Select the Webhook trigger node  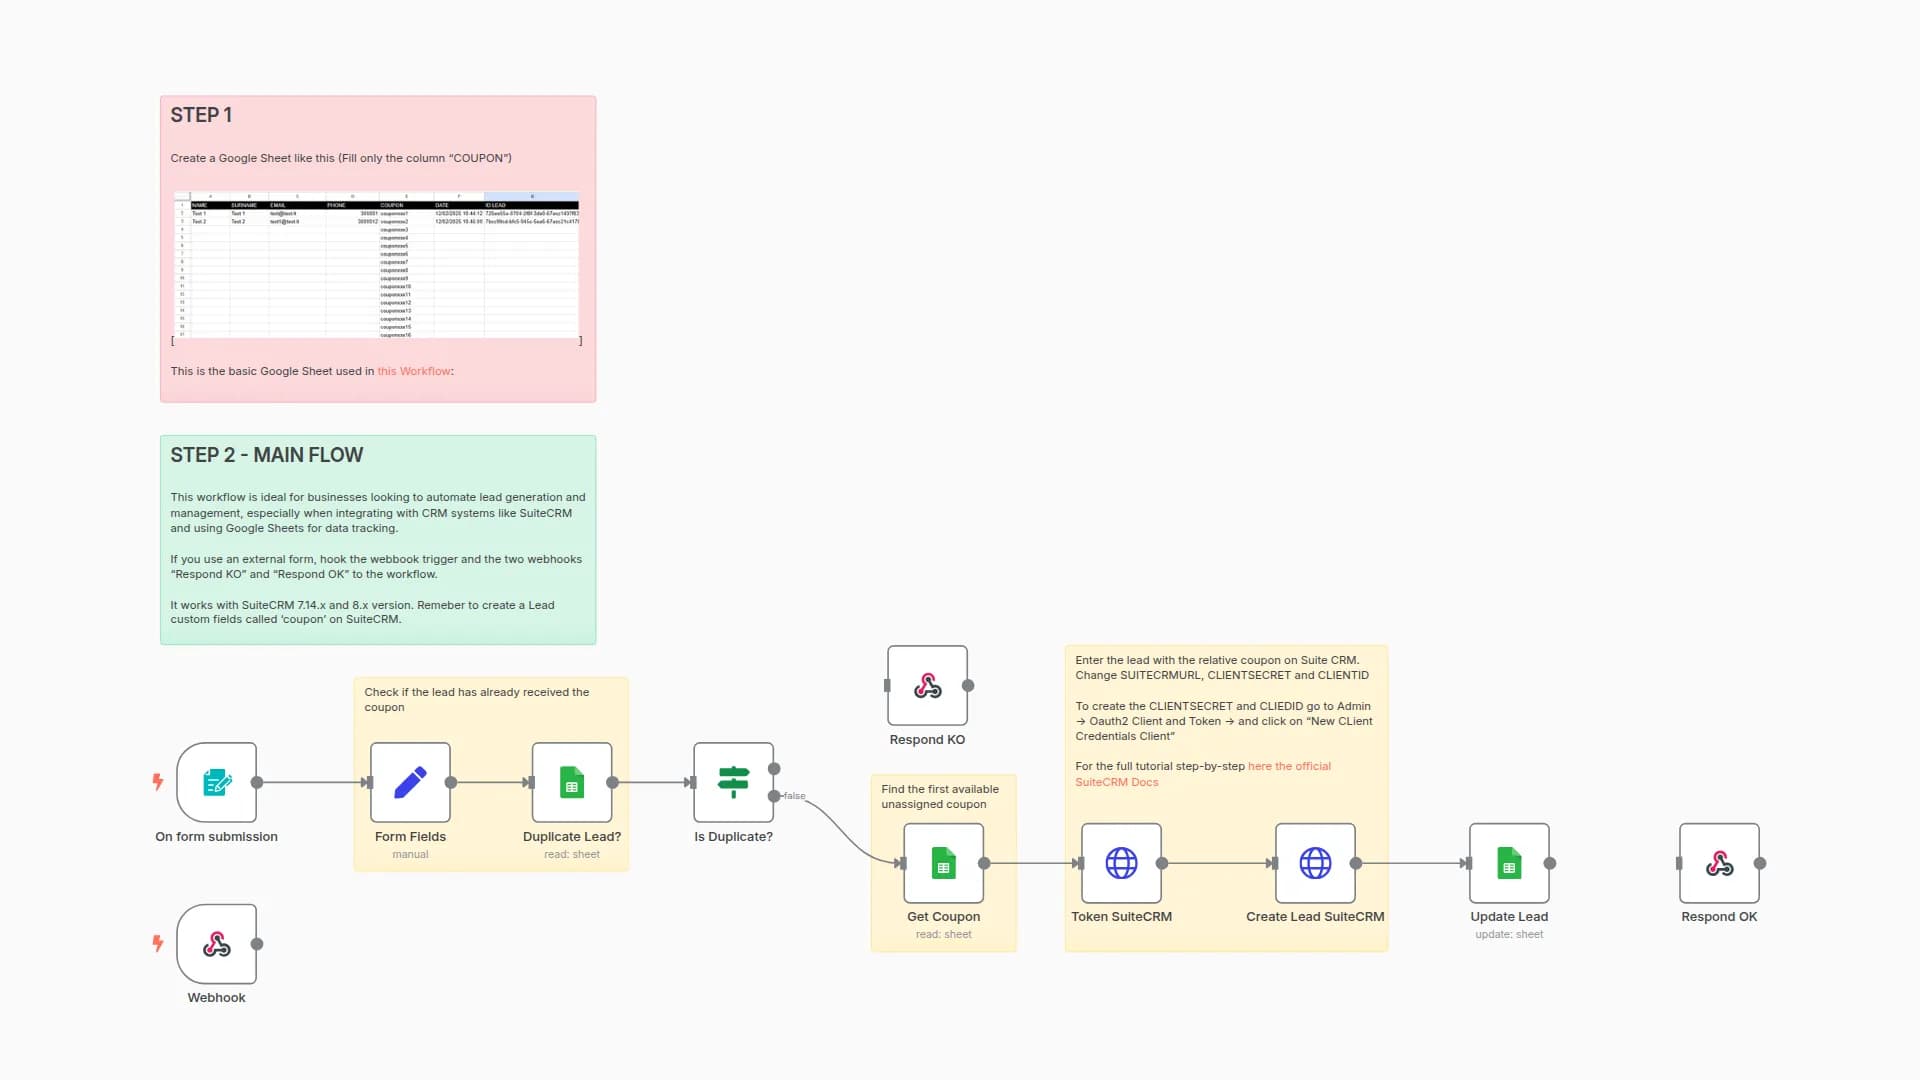pyautogui.click(x=216, y=944)
